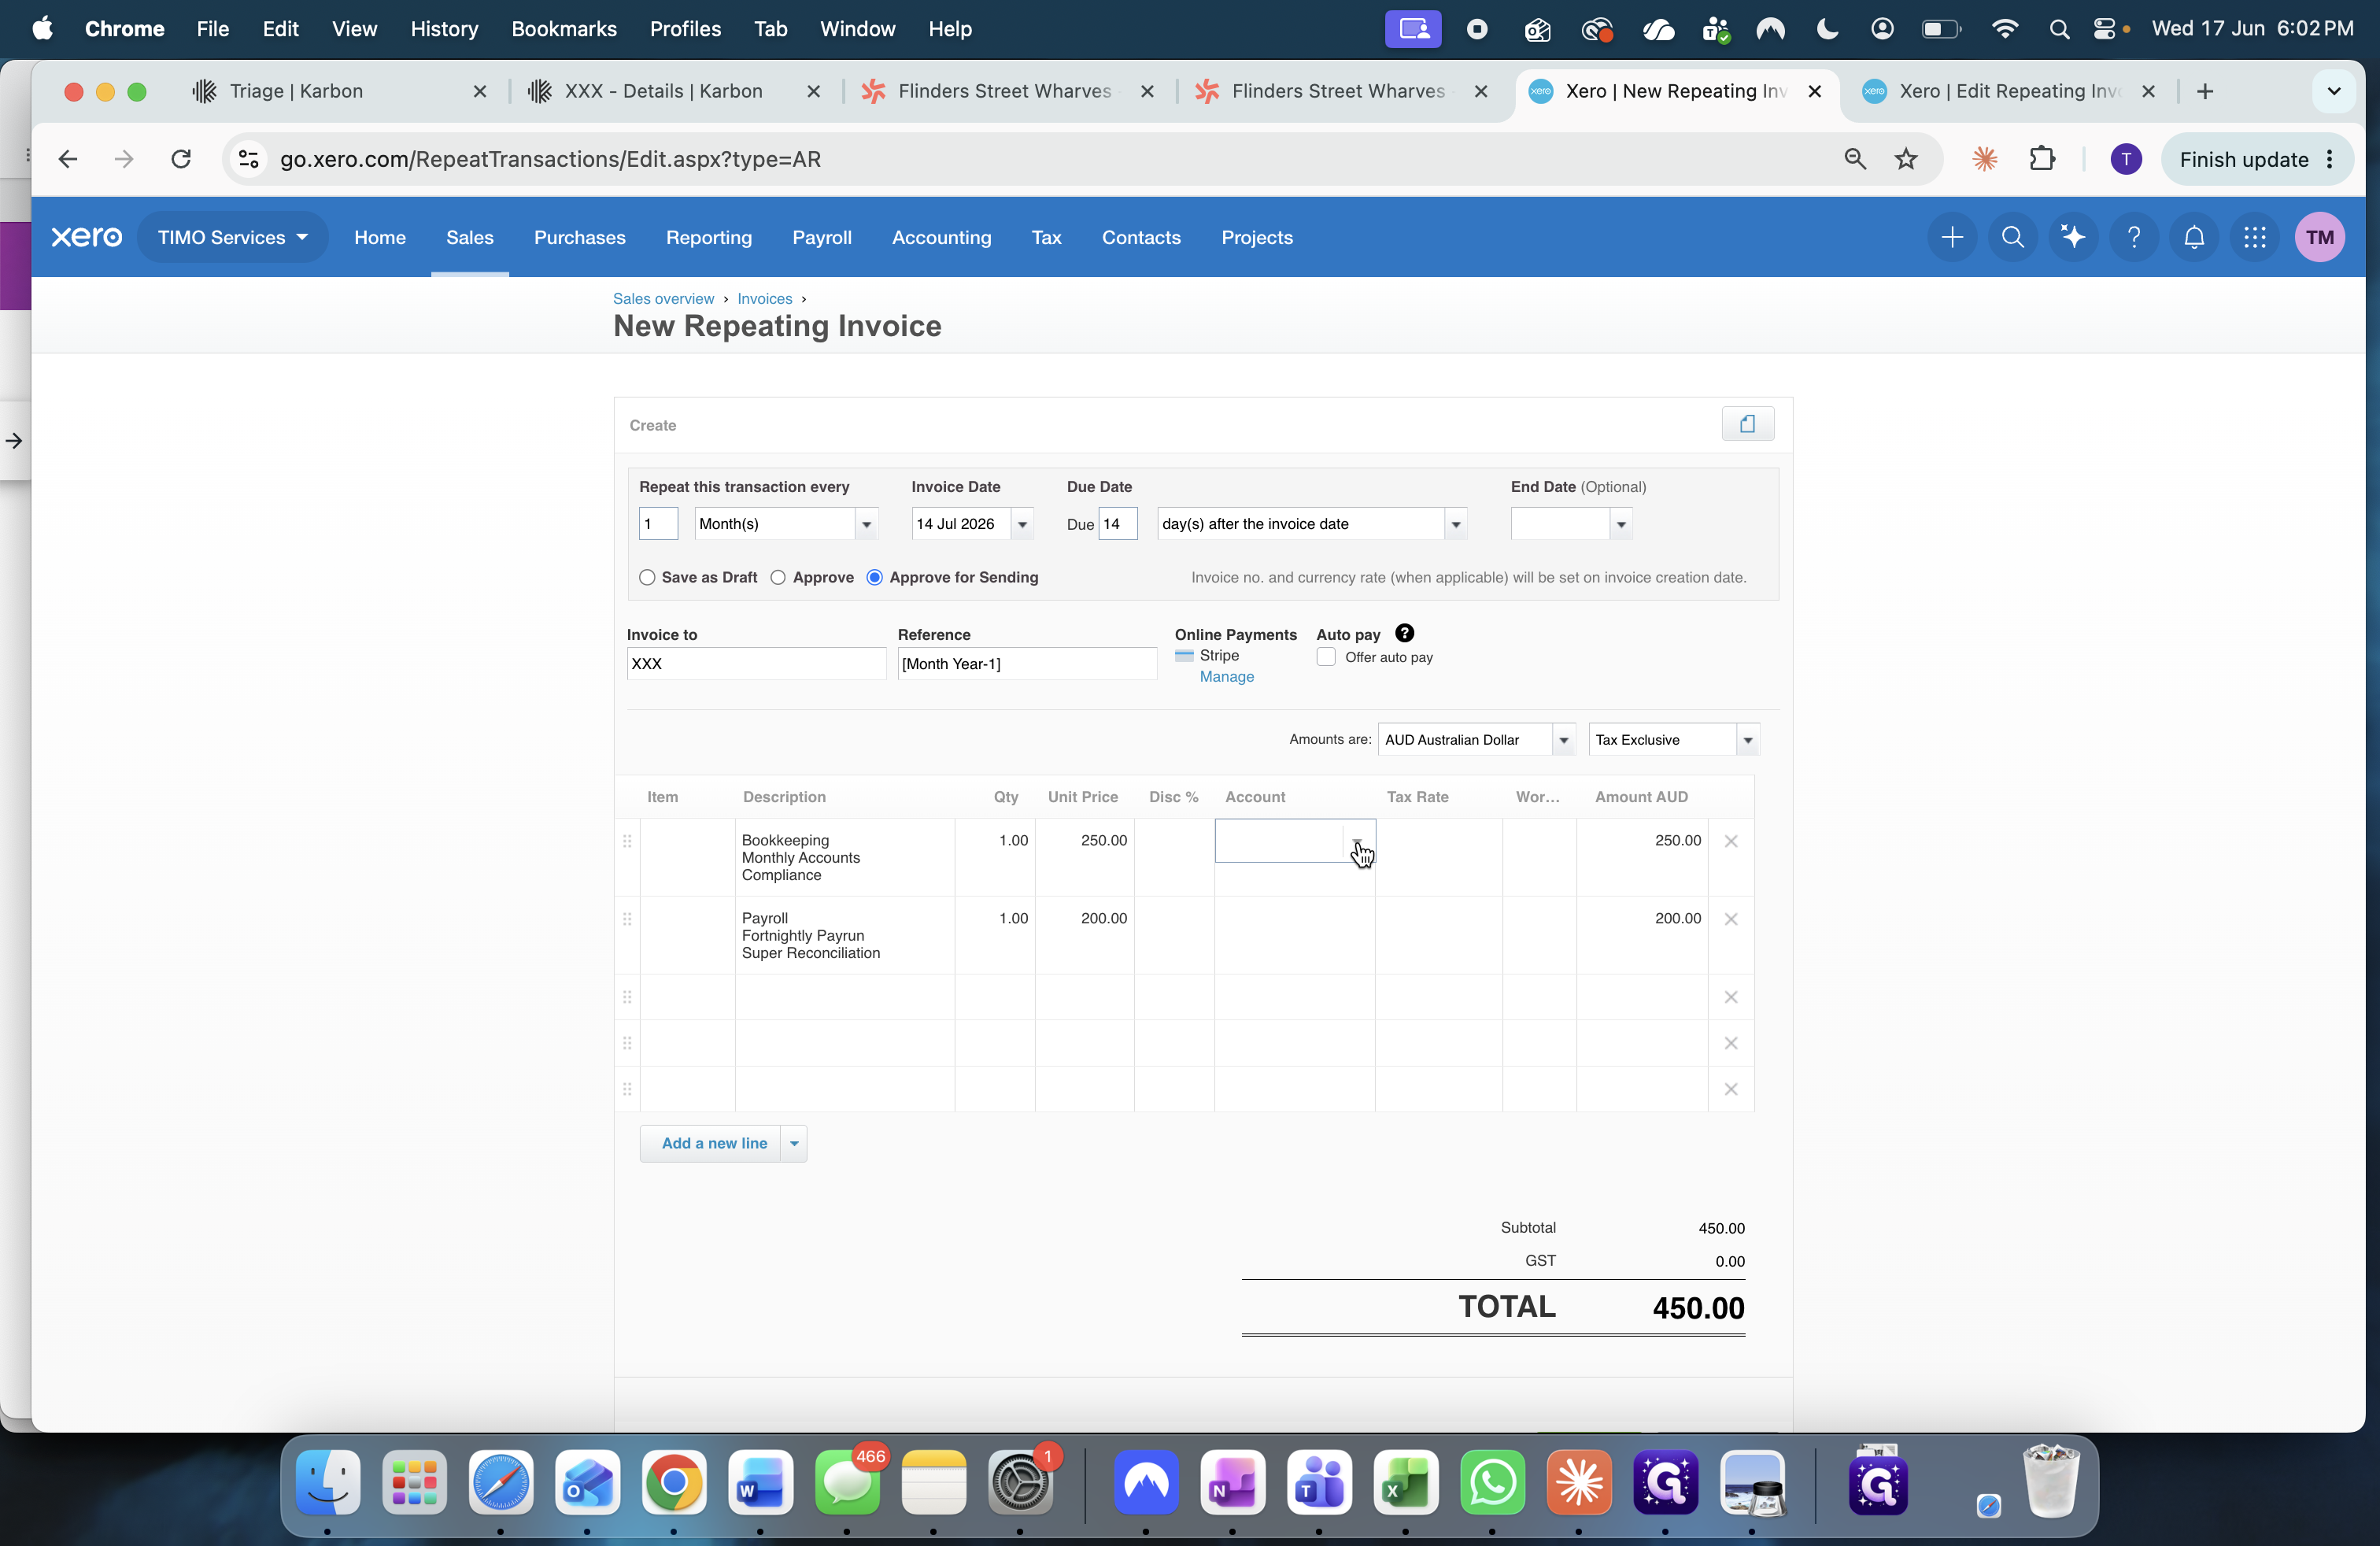Tick the Offer auto pay checkbox

[1326, 657]
